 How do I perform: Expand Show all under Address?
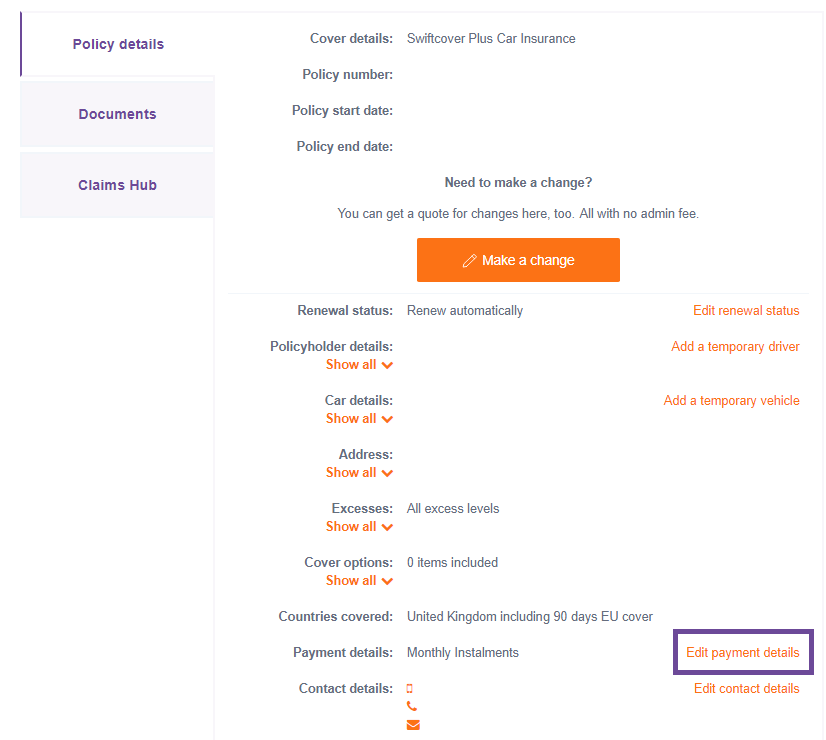pos(358,473)
